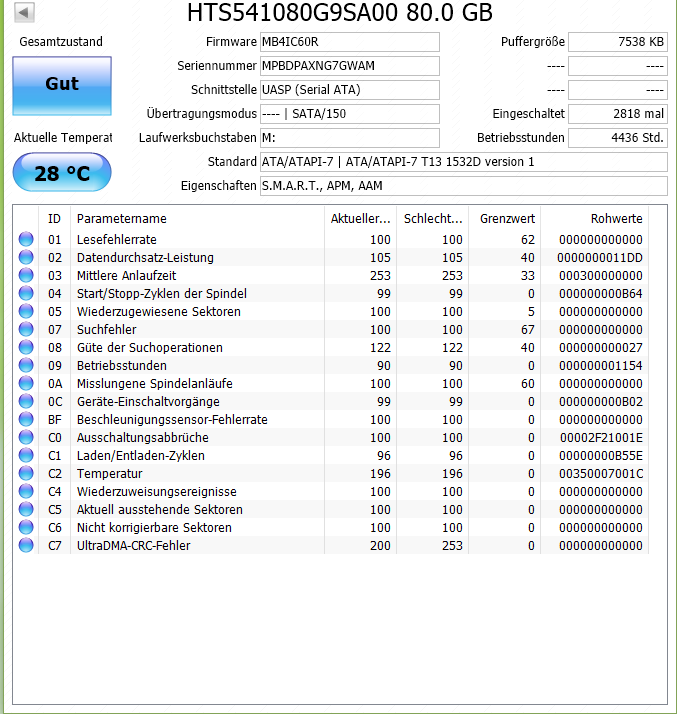Click status dot for Datendurchsatz-Leistung row
This screenshot has width=677, height=714.
pos(26,257)
